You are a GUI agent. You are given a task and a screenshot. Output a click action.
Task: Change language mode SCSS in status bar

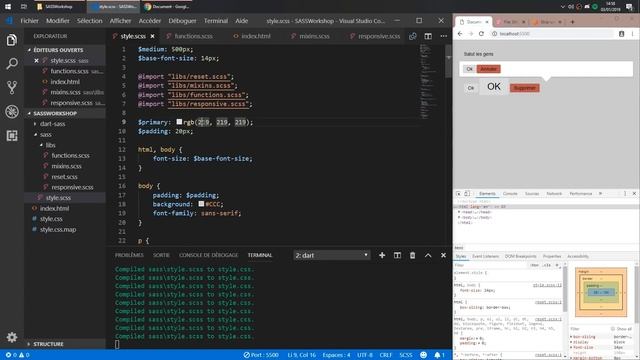(405, 355)
